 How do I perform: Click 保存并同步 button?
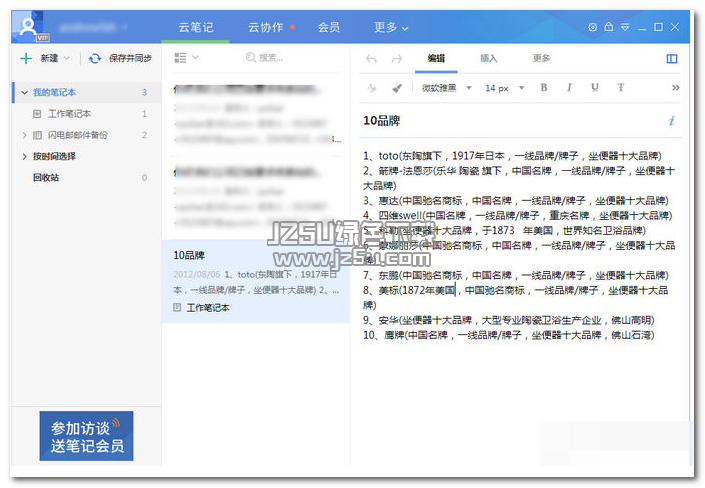(x=130, y=58)
